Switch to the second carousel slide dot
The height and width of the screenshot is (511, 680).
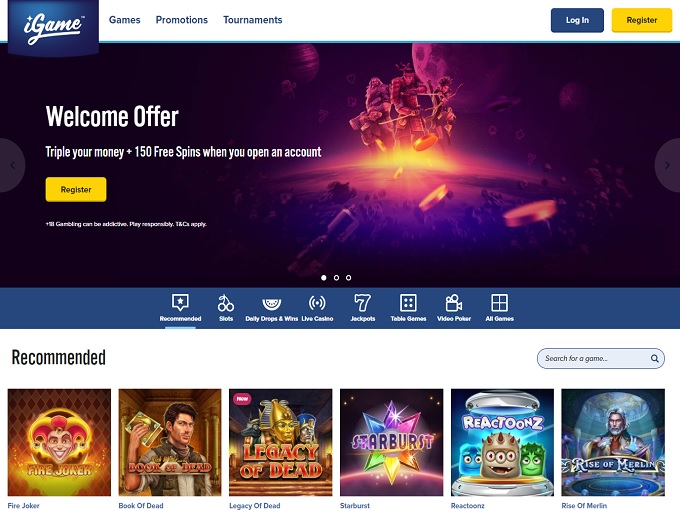[336, 278]
